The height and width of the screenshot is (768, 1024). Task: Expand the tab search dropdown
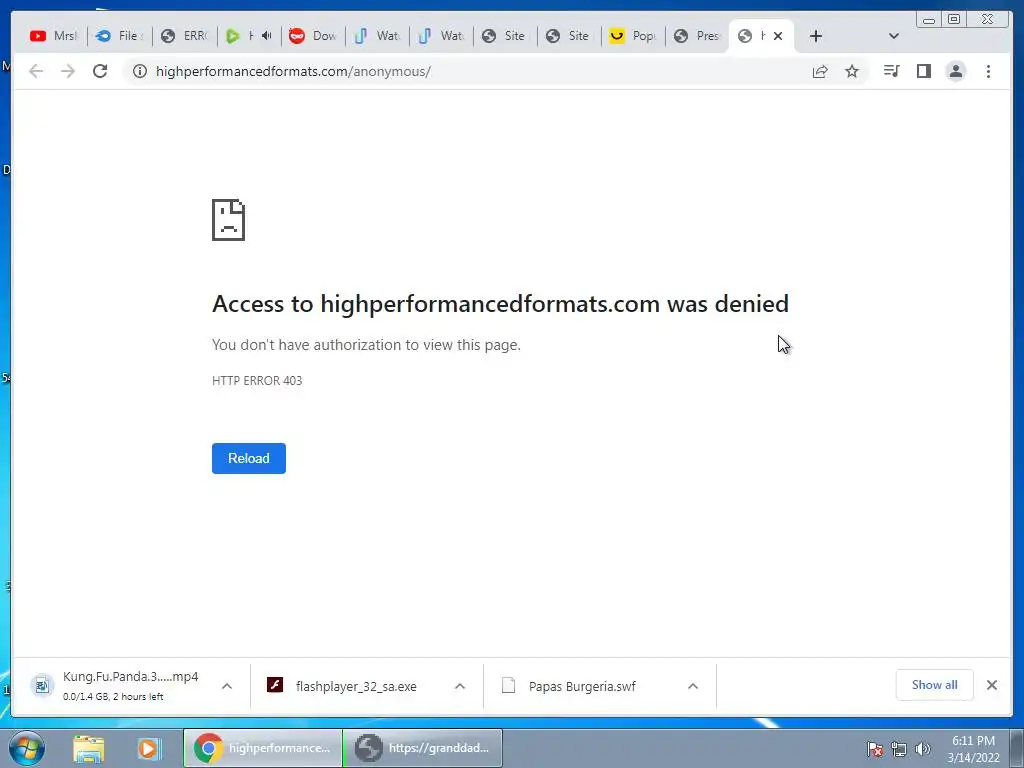click(x=894, y=36)
